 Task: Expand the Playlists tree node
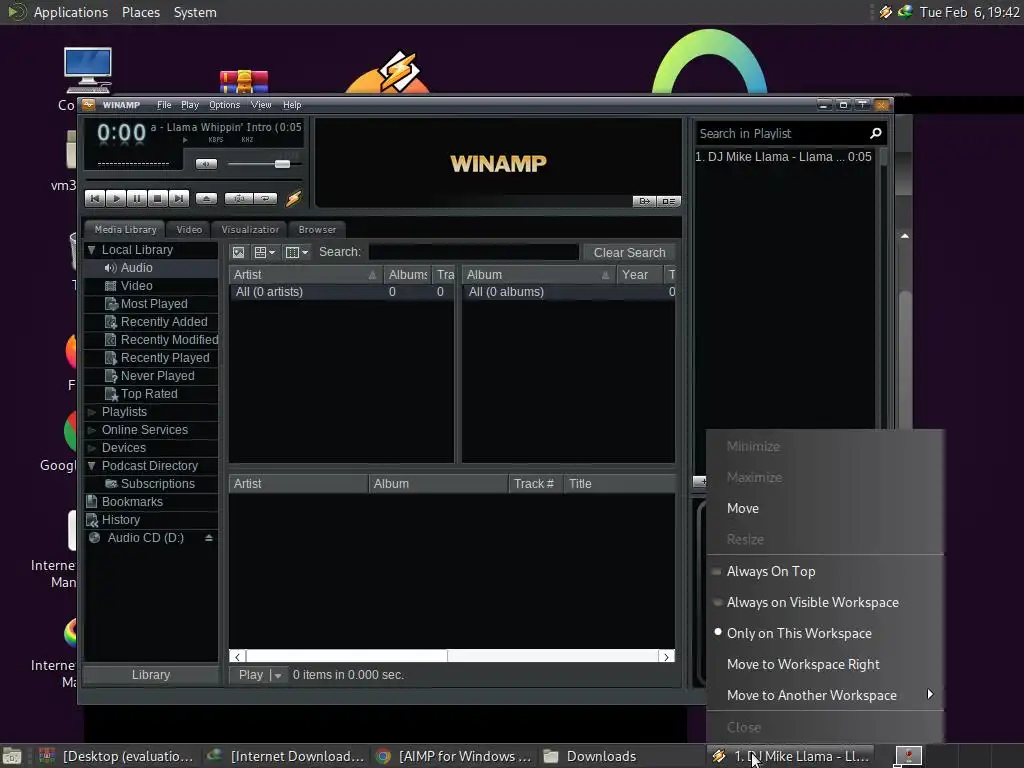coord(92,412)
